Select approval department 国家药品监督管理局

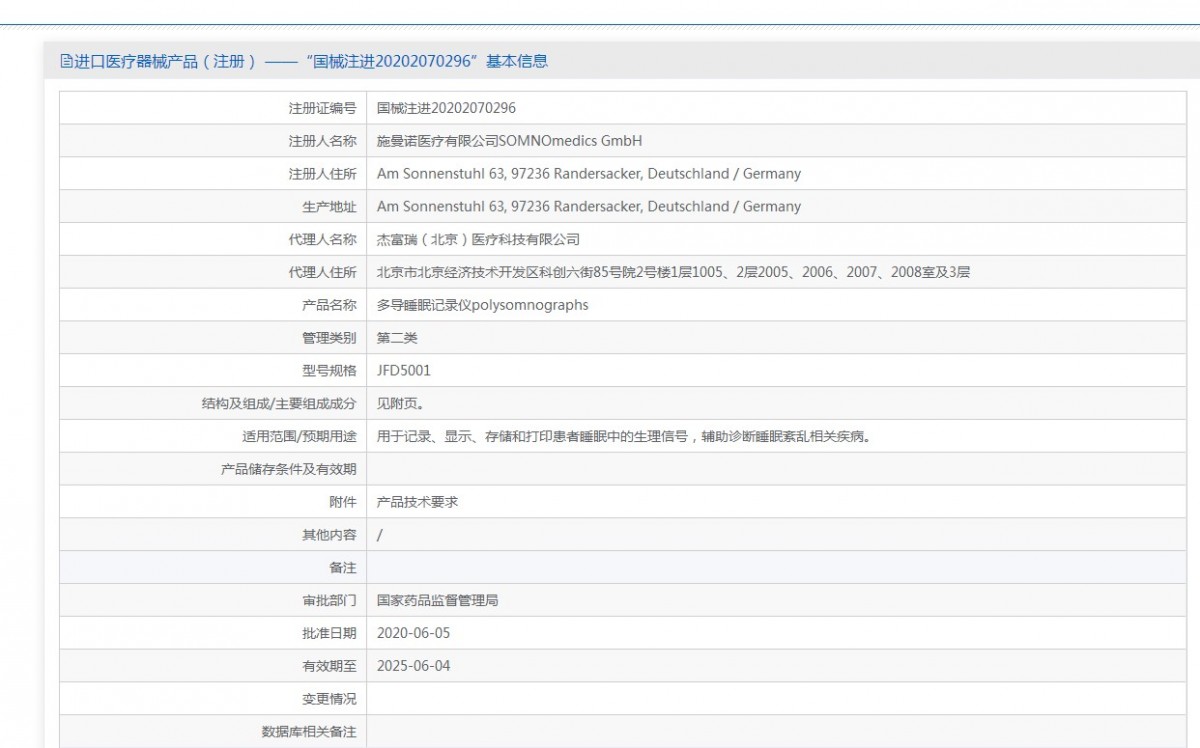437,601
